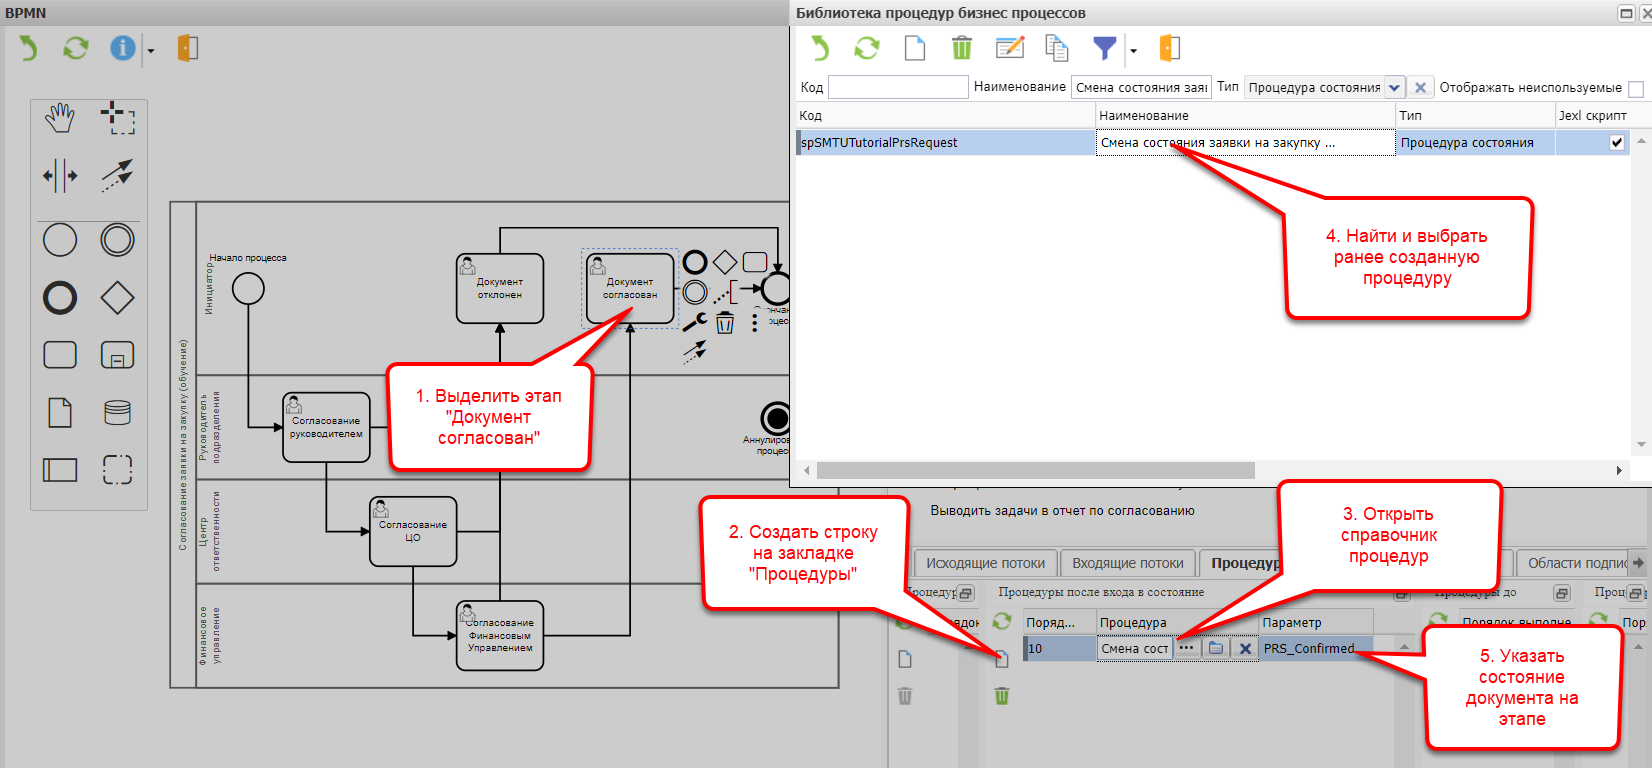1652x768 pixels.
Task: Click the green trash icon in procedure library
Action: pos(961,48)
